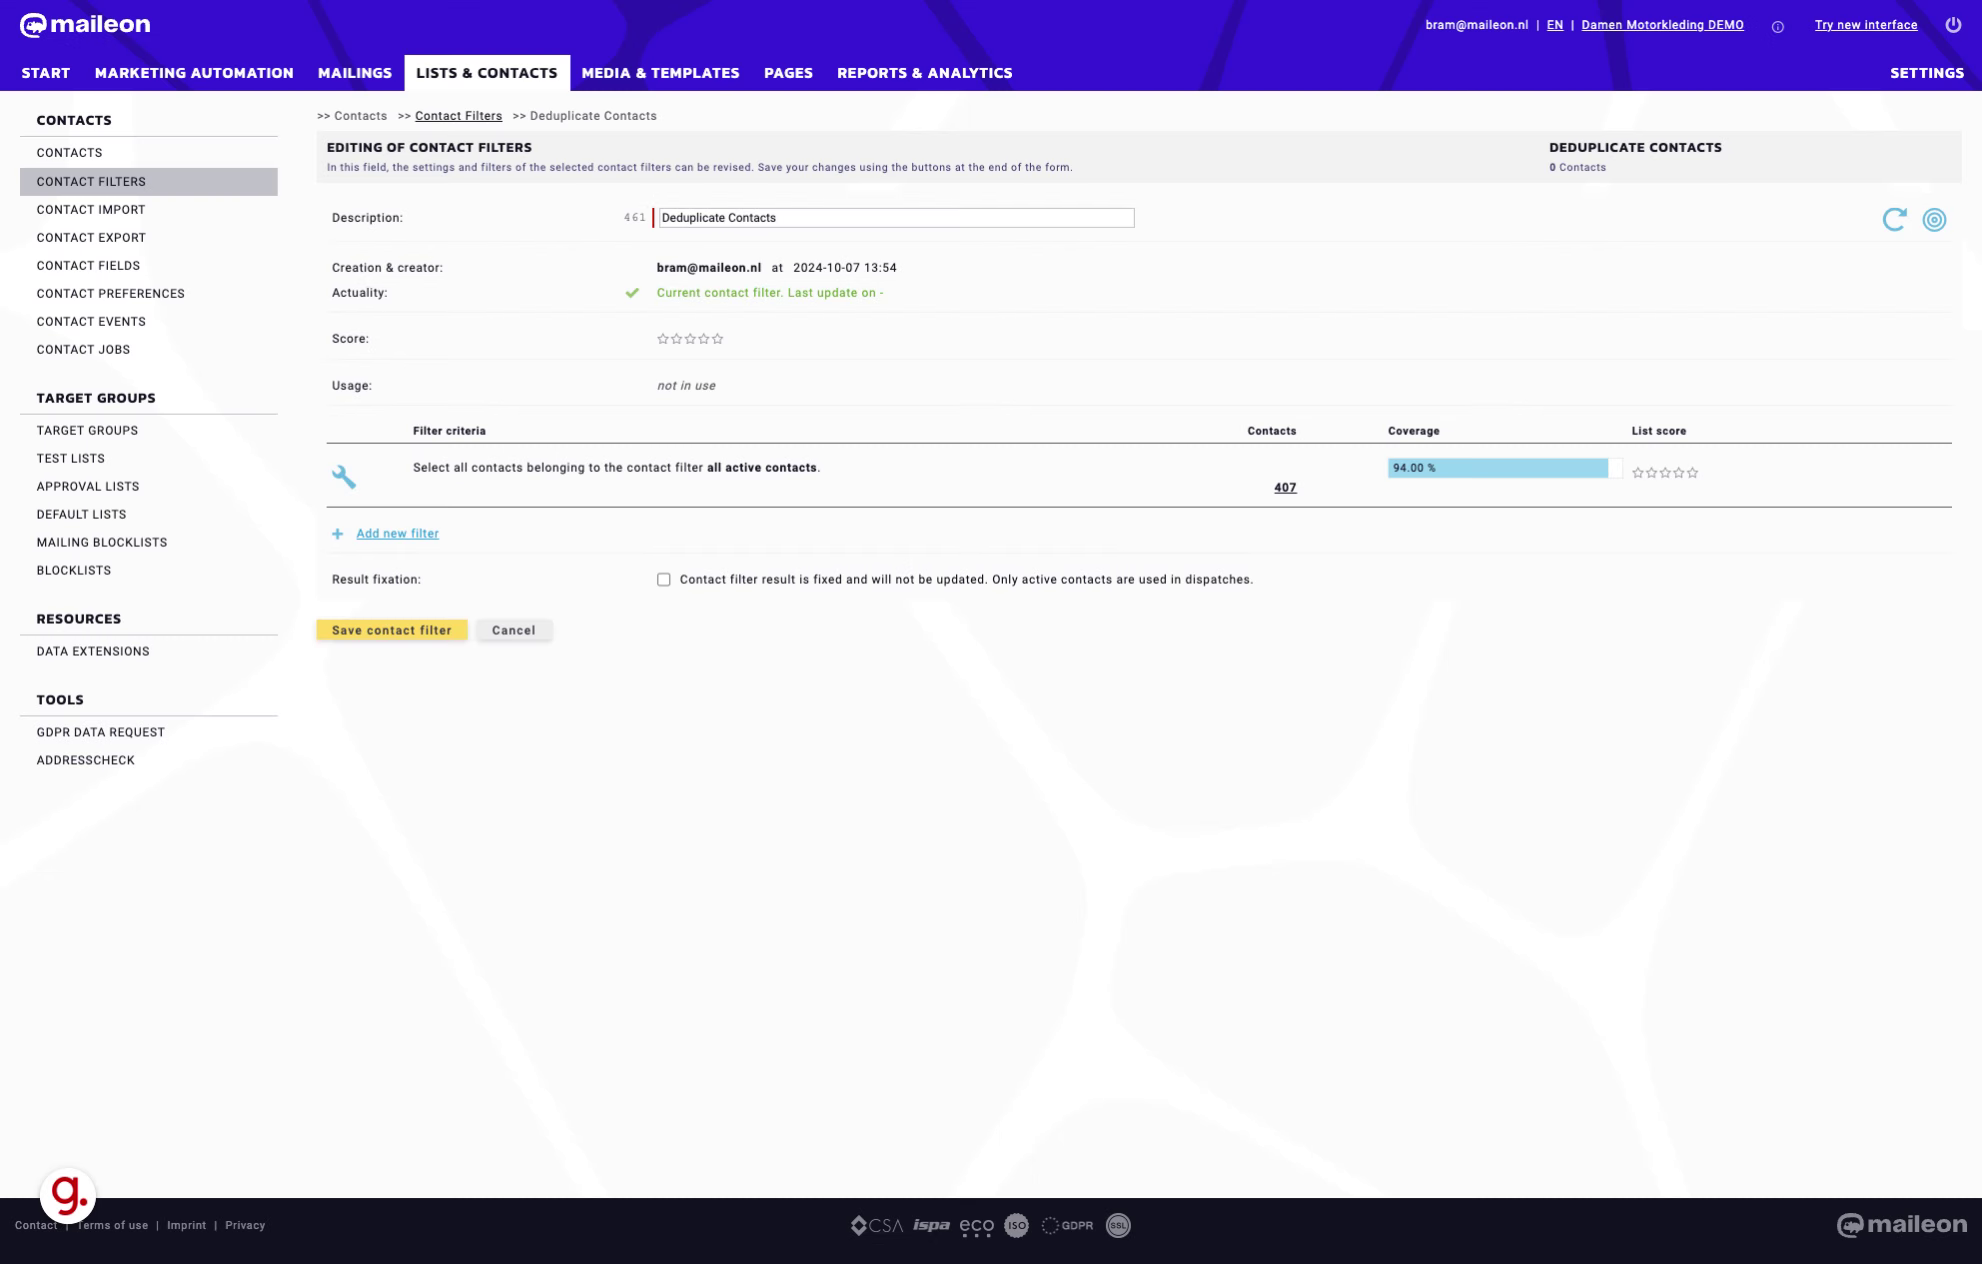Screen dimensions: 1982x1264
Task: Open the START tab
Action: 46,73
